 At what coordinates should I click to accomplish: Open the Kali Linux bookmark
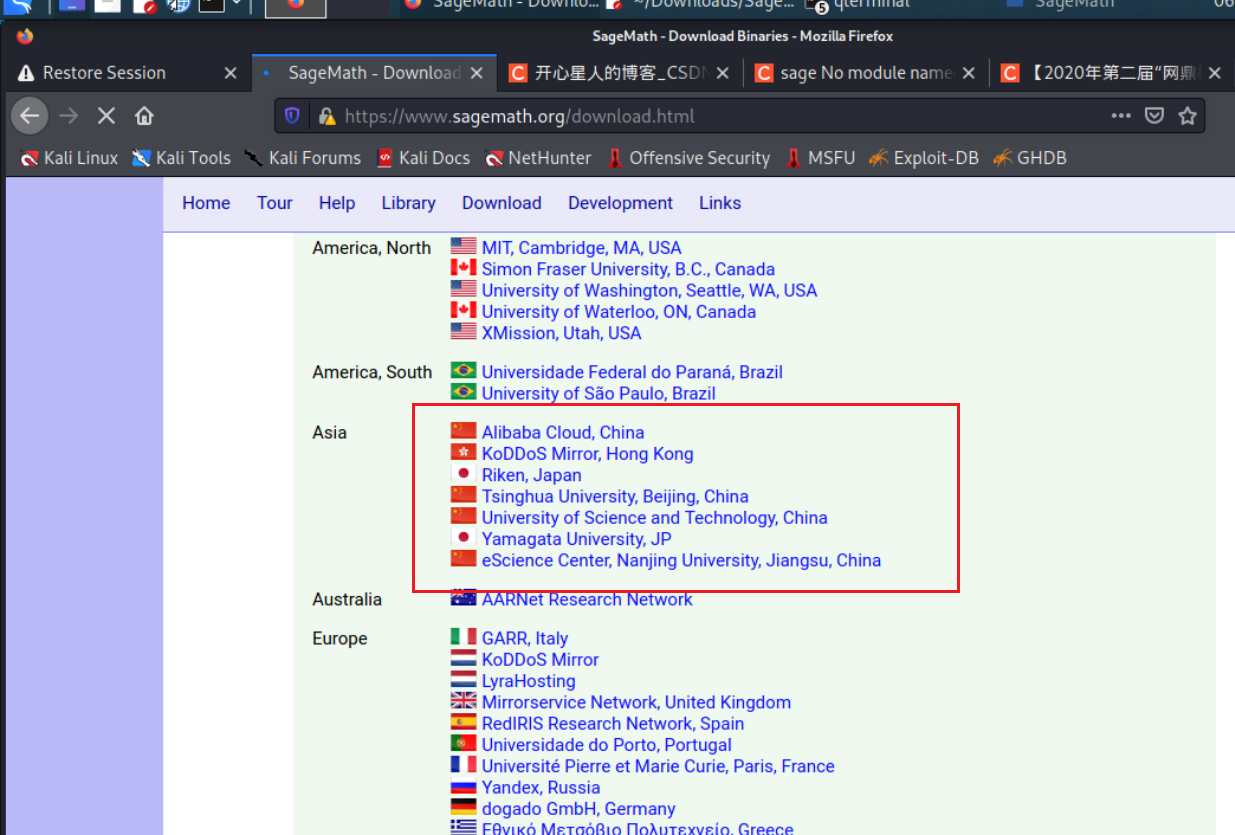[x=69, y=158]
